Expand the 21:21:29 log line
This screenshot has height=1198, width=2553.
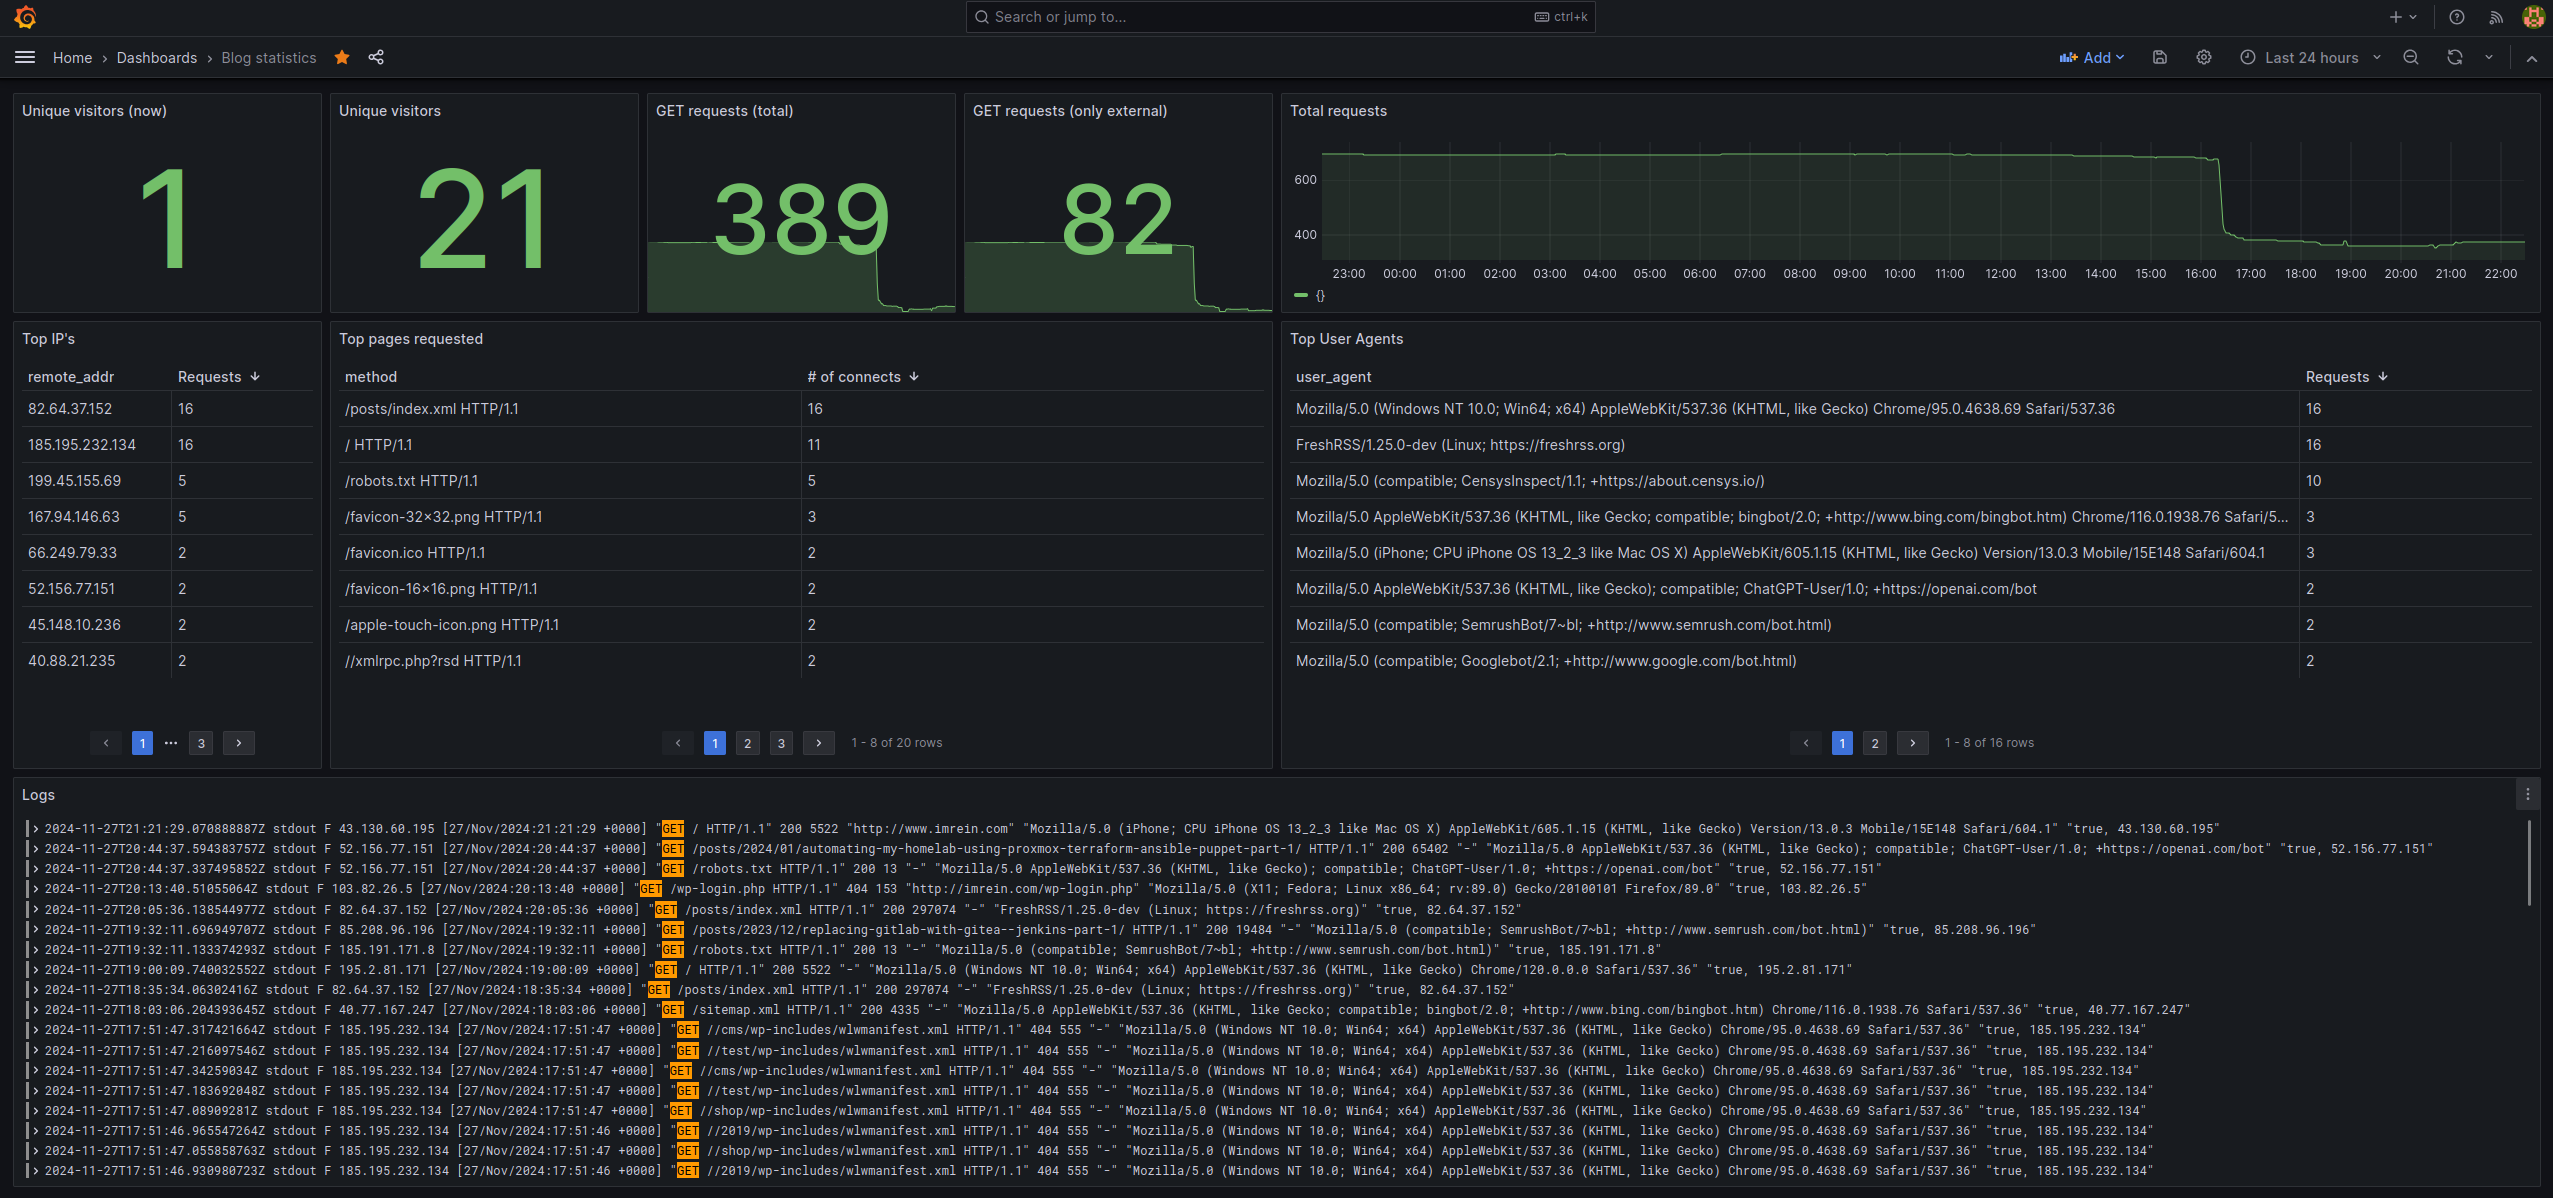click(x=36, y=829)
